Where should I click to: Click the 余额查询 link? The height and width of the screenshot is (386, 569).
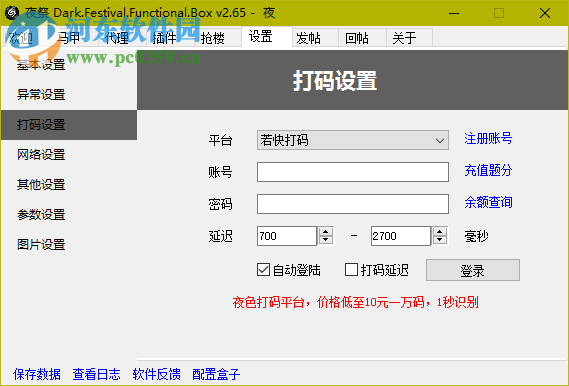pos(488,202)
